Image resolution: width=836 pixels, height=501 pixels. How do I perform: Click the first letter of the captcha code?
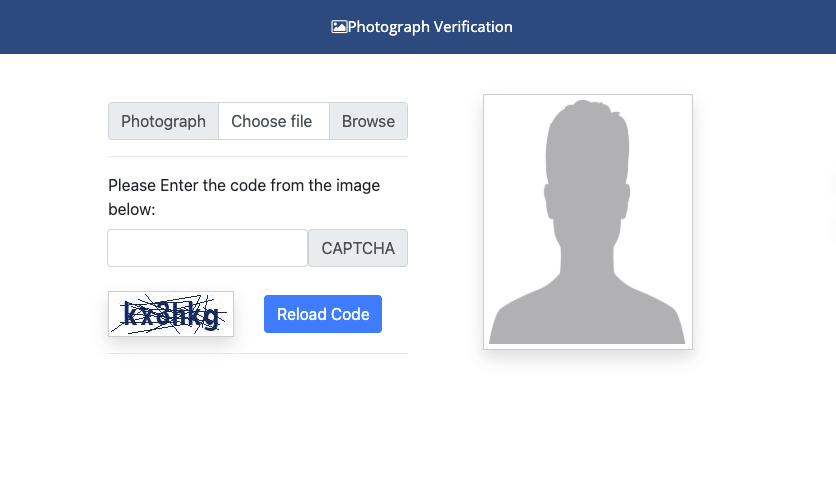(130, 315)
